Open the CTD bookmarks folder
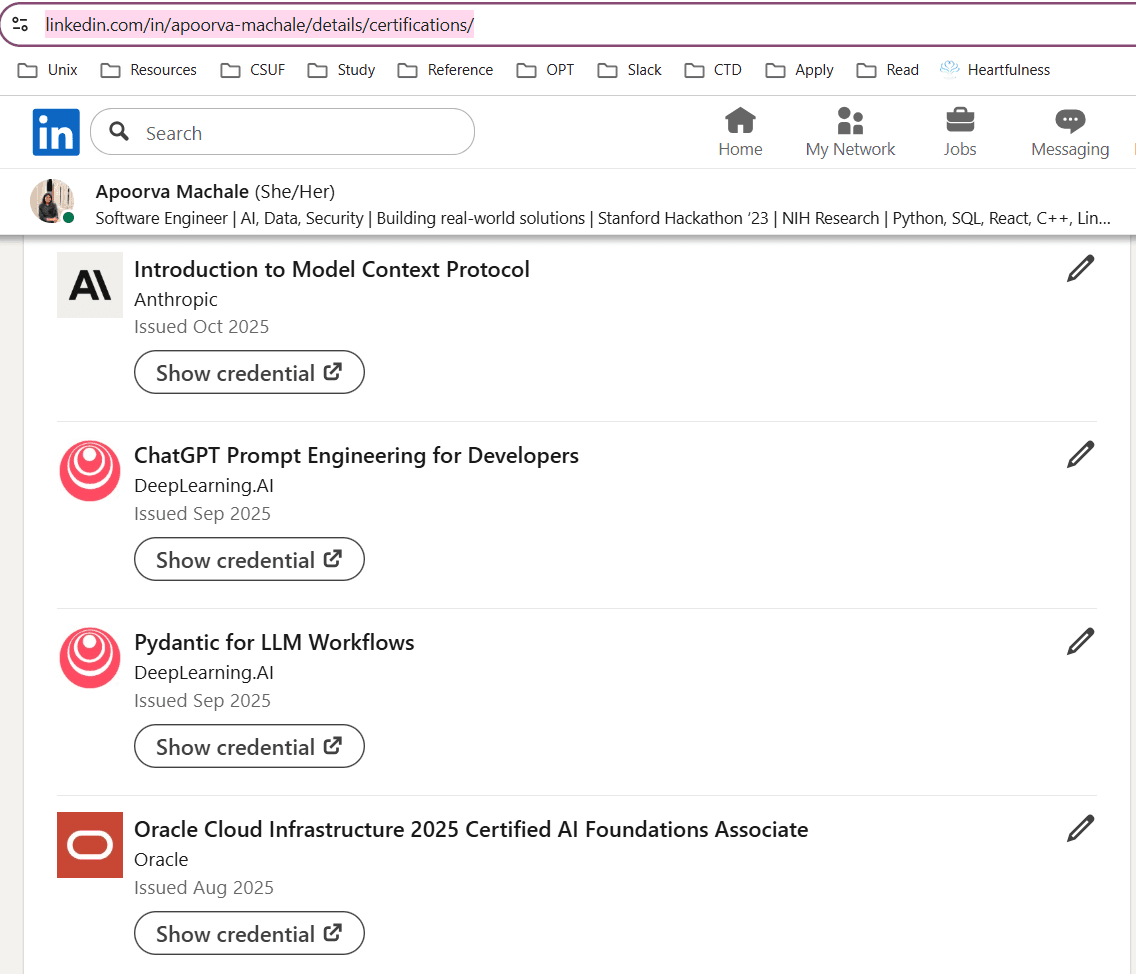 tap(713, 70)
